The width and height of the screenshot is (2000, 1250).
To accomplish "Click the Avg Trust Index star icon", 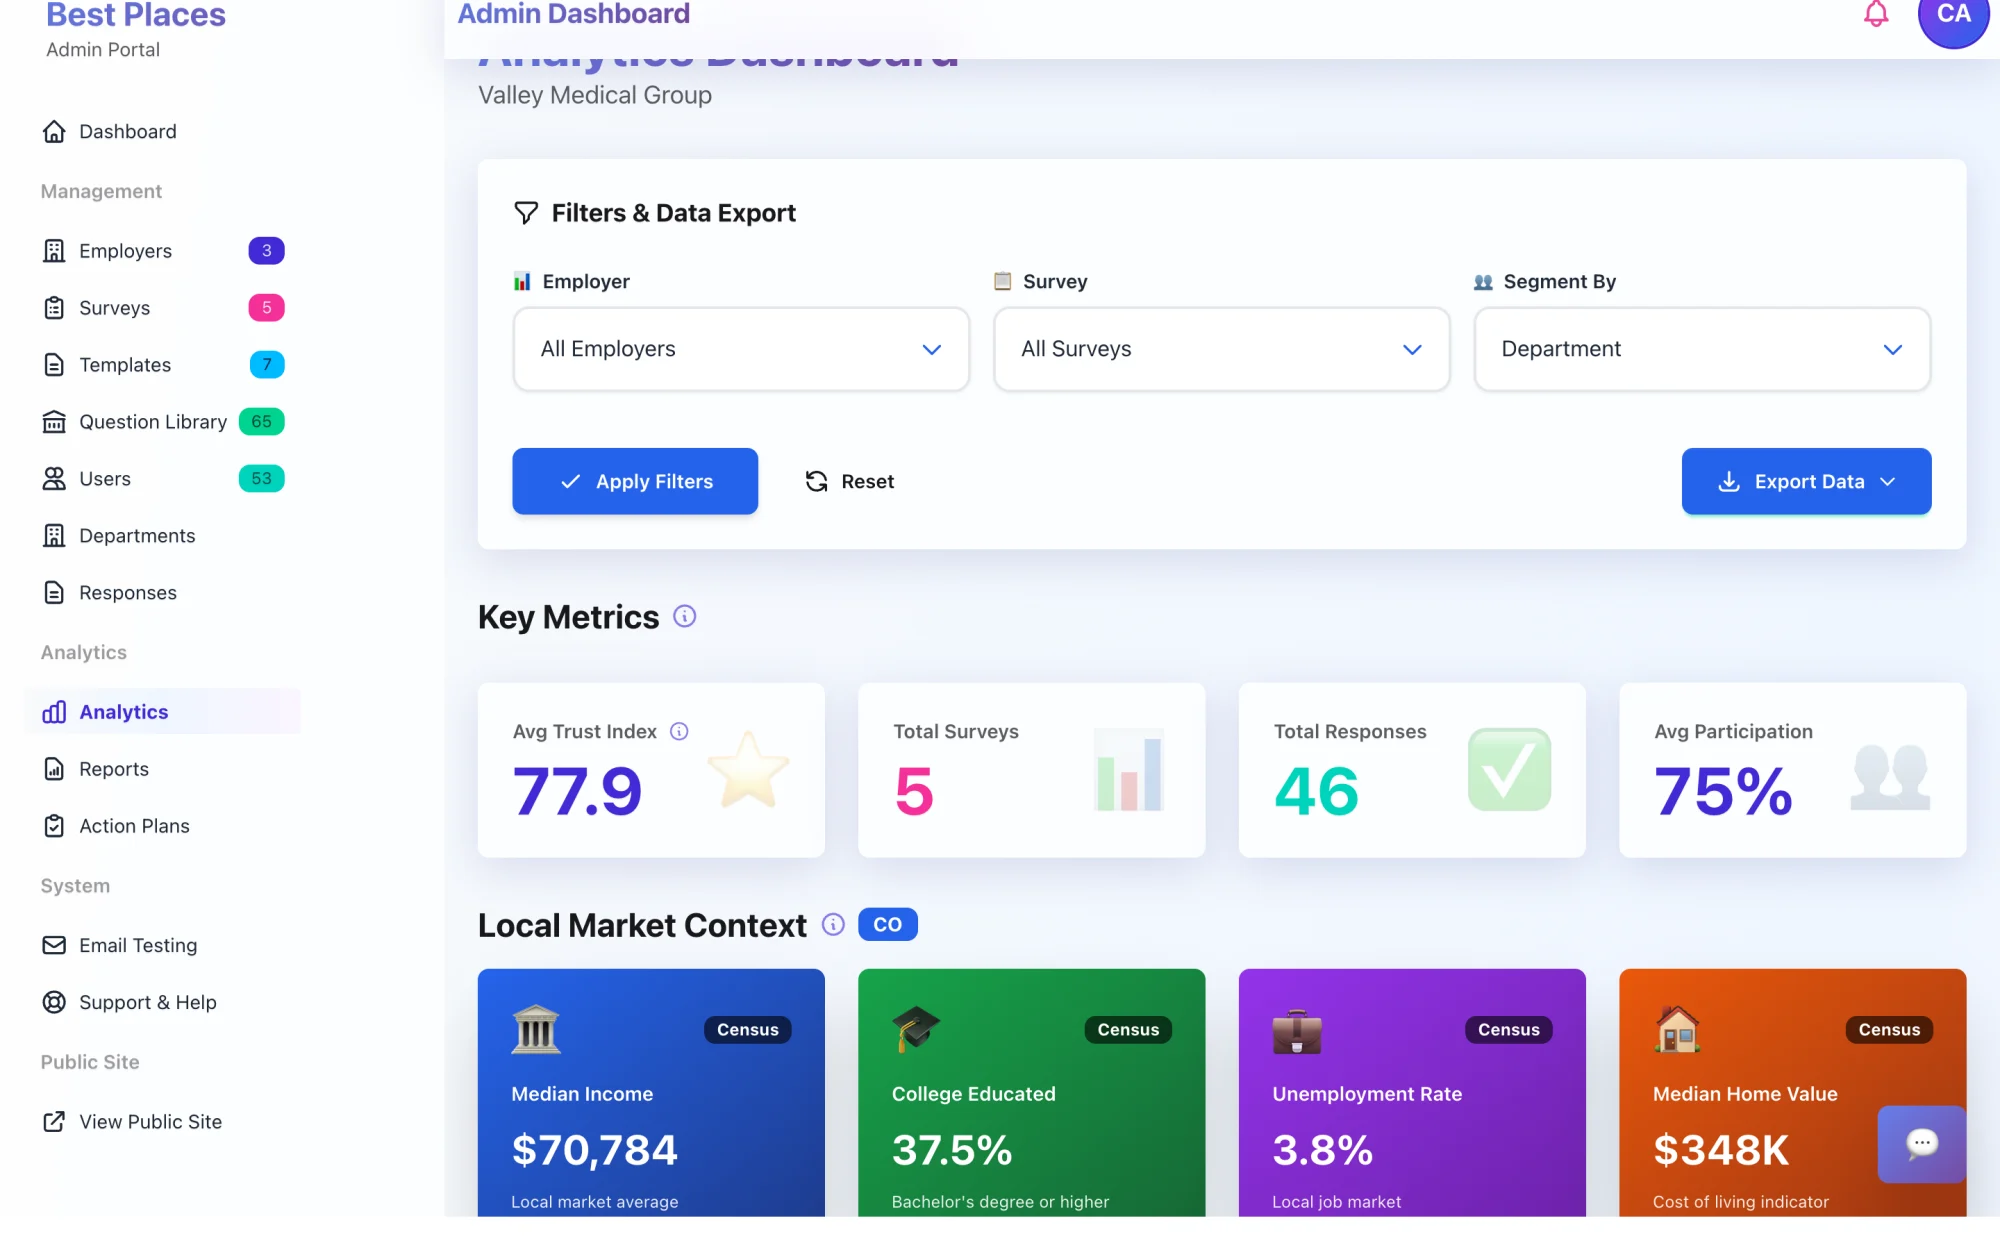I will (x=748, y=769).
